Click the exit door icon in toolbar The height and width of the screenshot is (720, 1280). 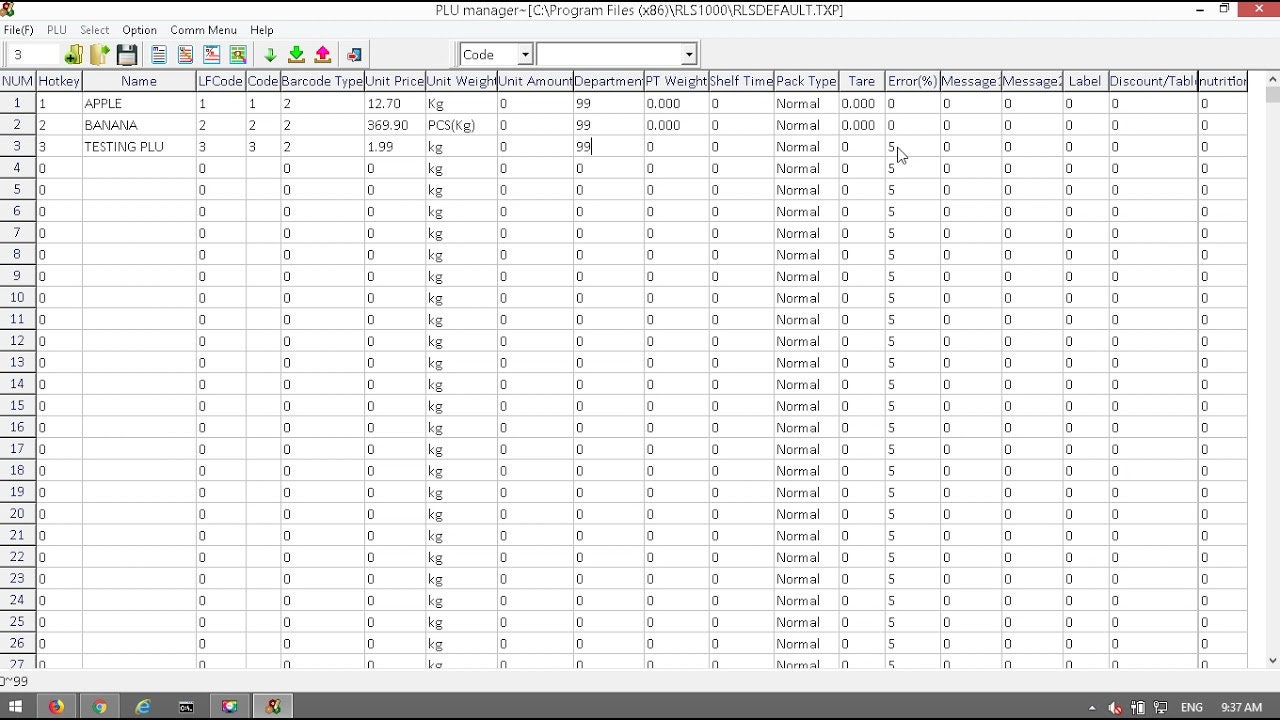pos(354,55)
